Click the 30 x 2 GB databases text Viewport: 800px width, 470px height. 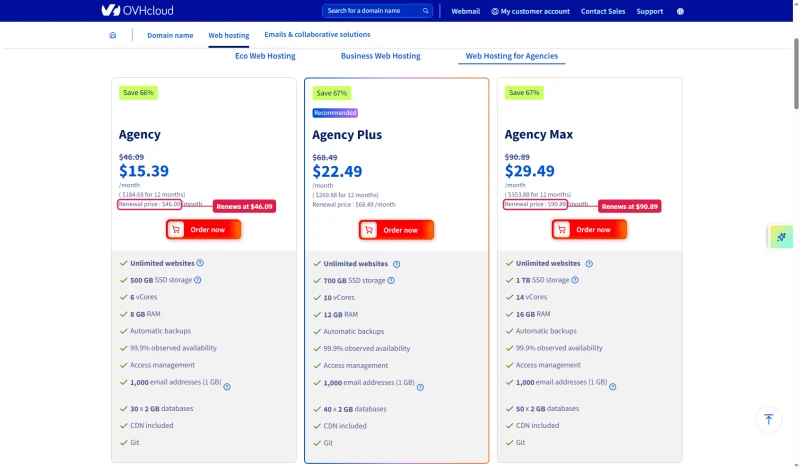pyautogui.click(x=161, y=408)
